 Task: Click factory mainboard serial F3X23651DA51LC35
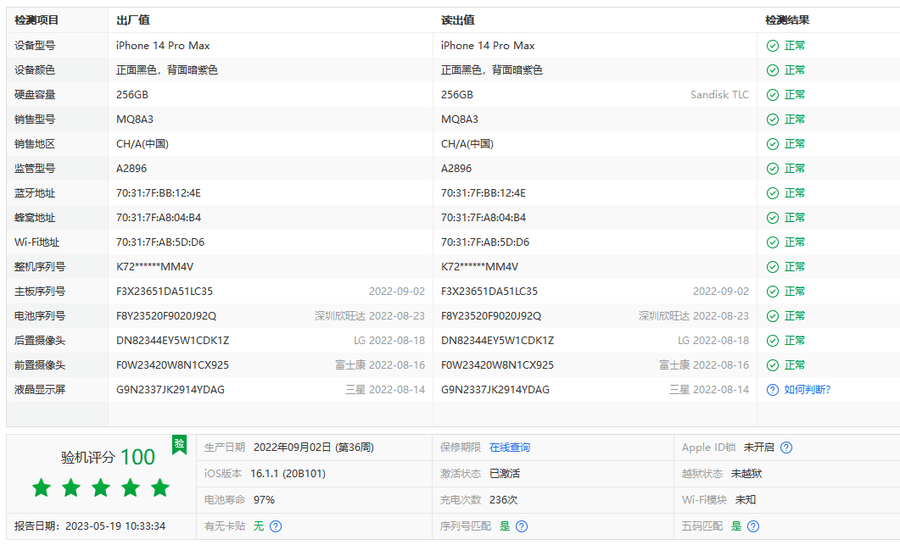click(x=164, y=291)
